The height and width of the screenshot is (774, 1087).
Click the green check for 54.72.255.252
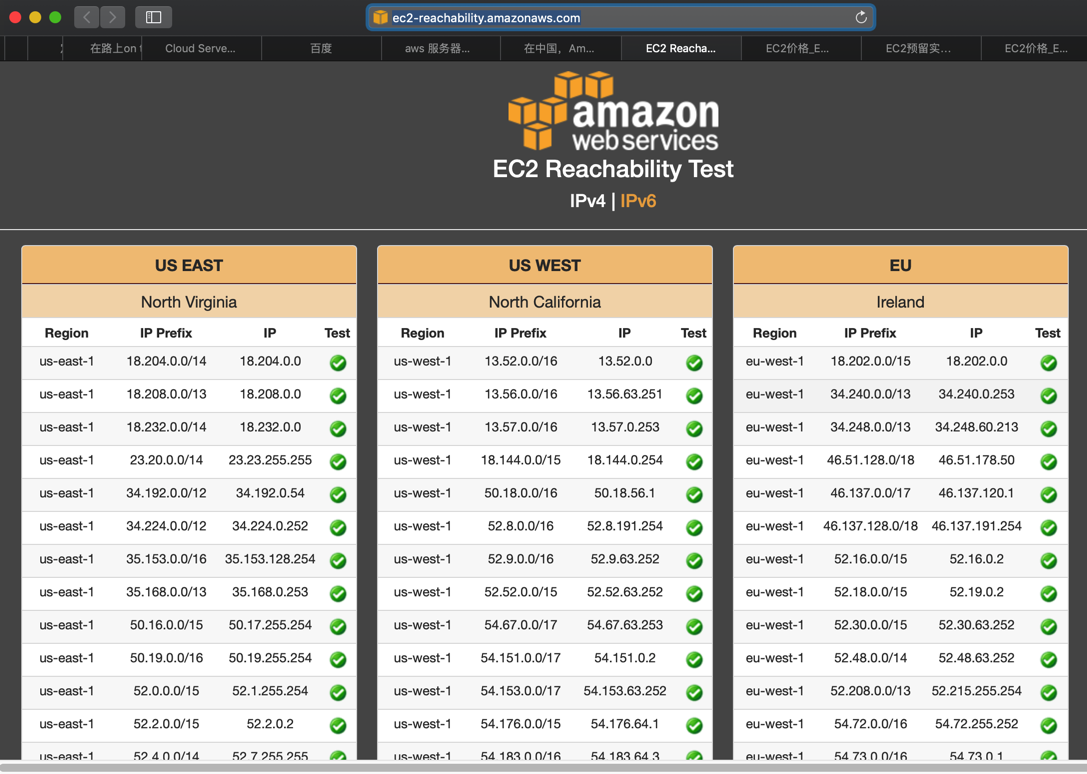tap(1049, 725)
